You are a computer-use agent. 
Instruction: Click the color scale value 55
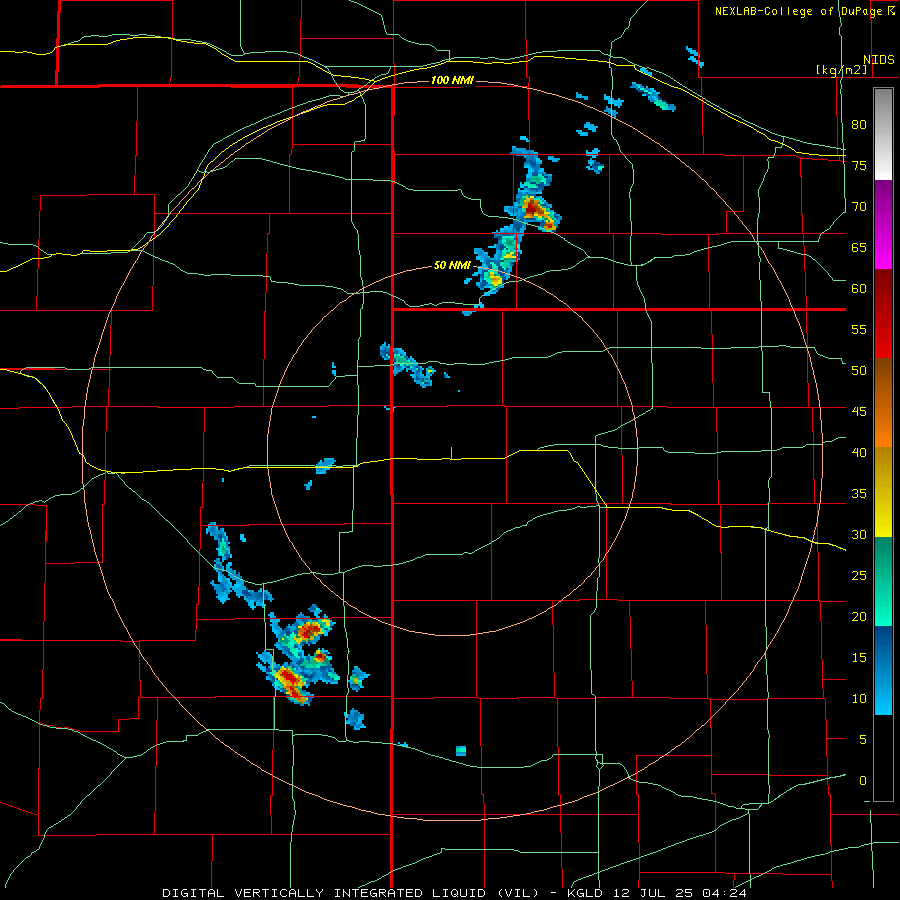tap(859, 330)
